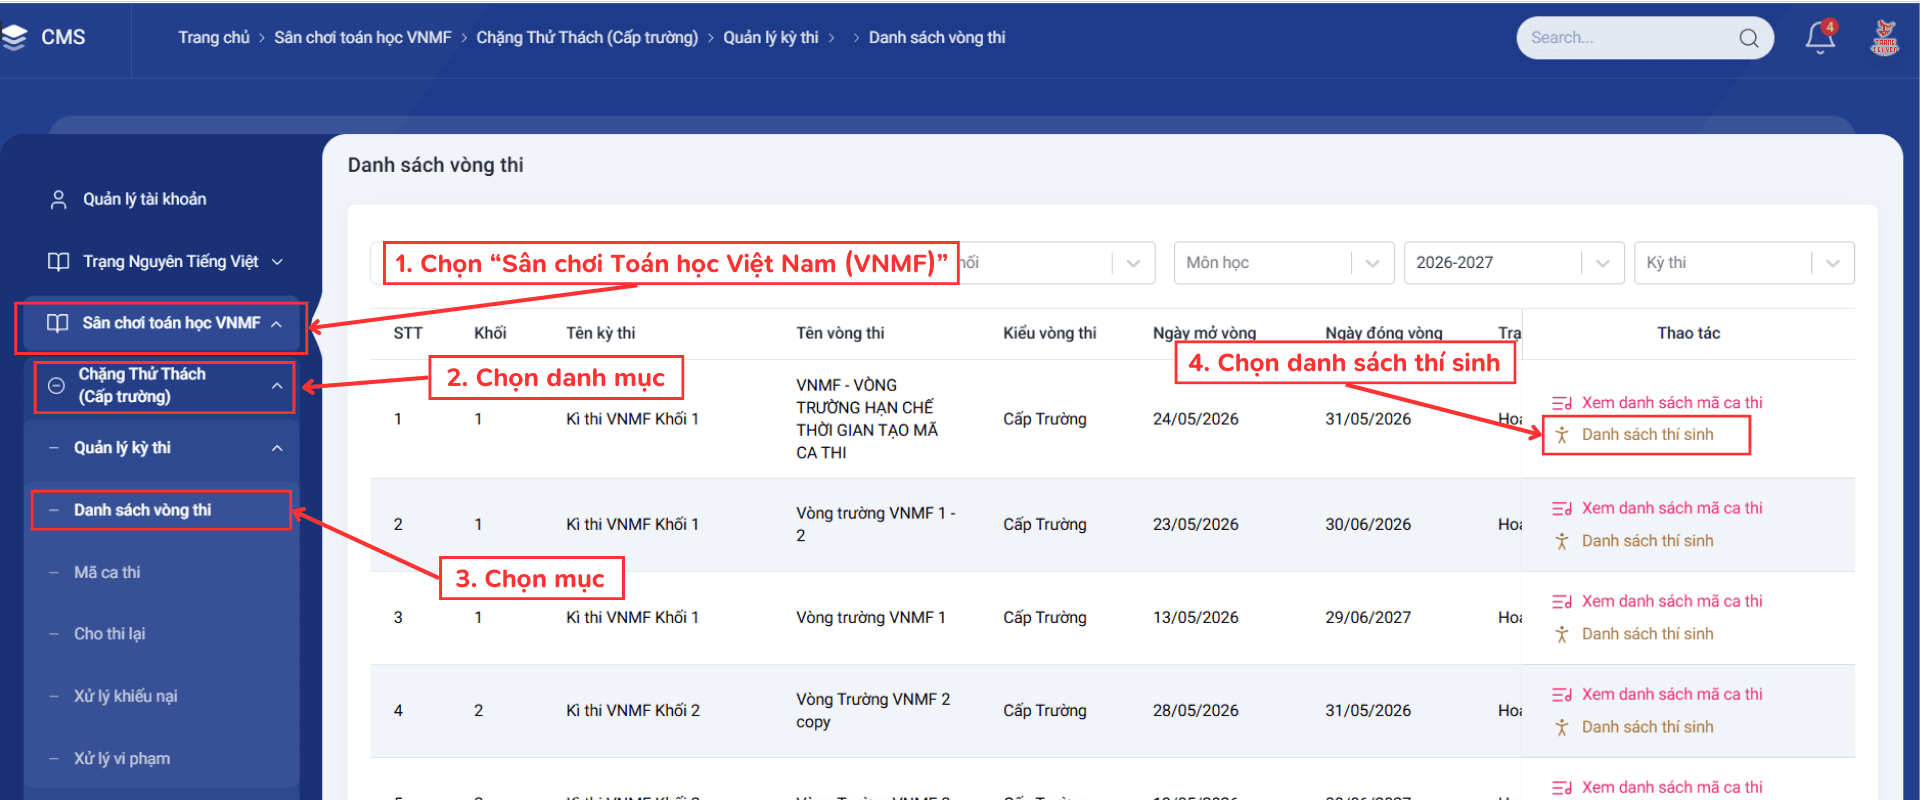
Task: Click the list icon for row 3 Xem danh sách mã ca thi
Action: 1562,602
